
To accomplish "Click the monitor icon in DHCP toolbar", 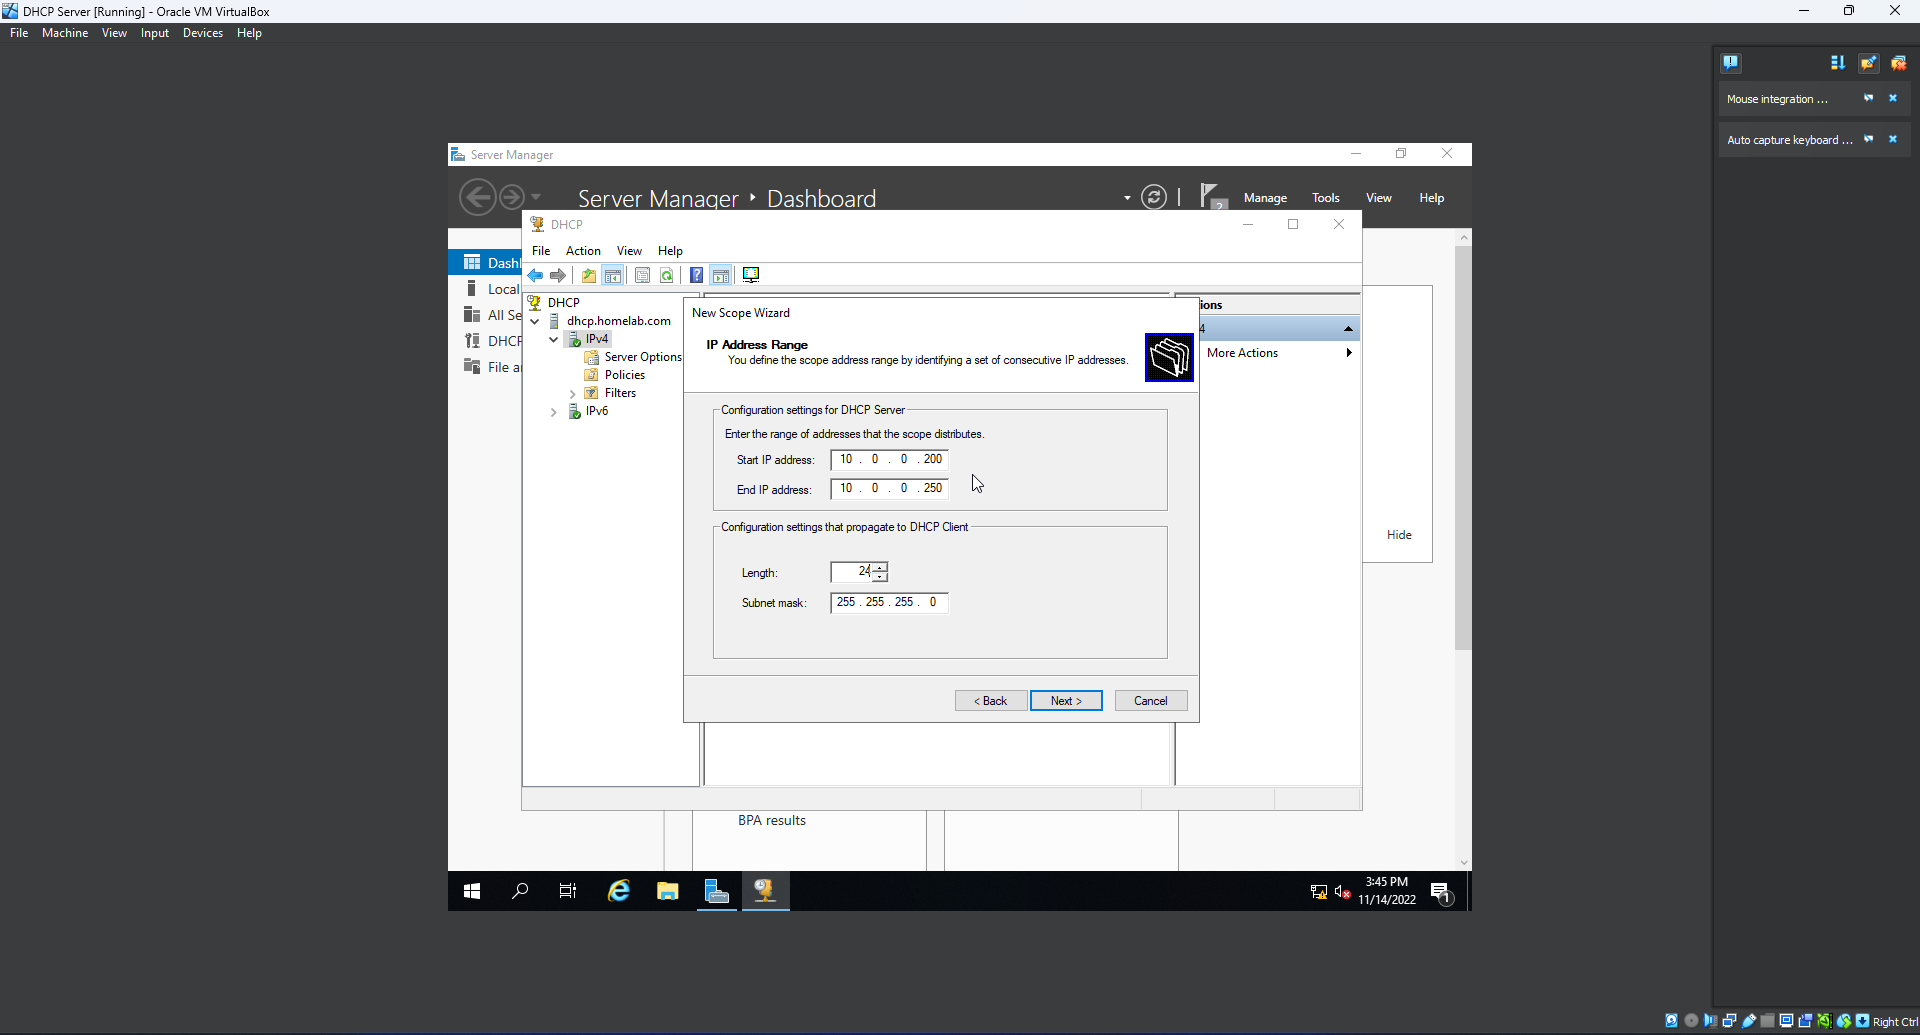I will [x=751, y=276].
